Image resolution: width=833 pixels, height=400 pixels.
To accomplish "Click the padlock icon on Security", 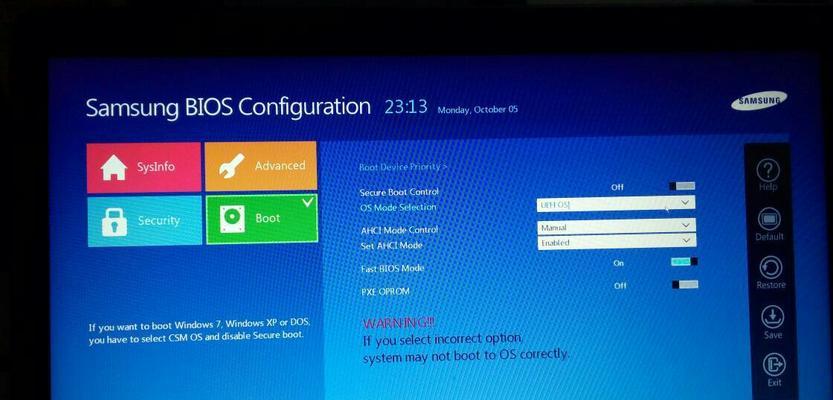I will click(114, 222).
